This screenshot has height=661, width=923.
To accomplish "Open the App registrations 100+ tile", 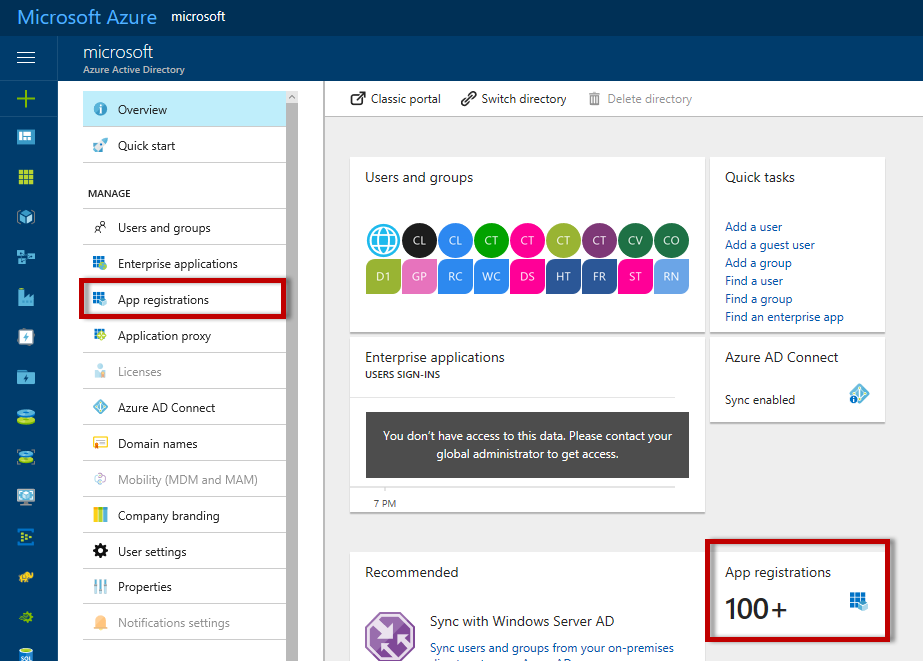I will tap(797, 590).
